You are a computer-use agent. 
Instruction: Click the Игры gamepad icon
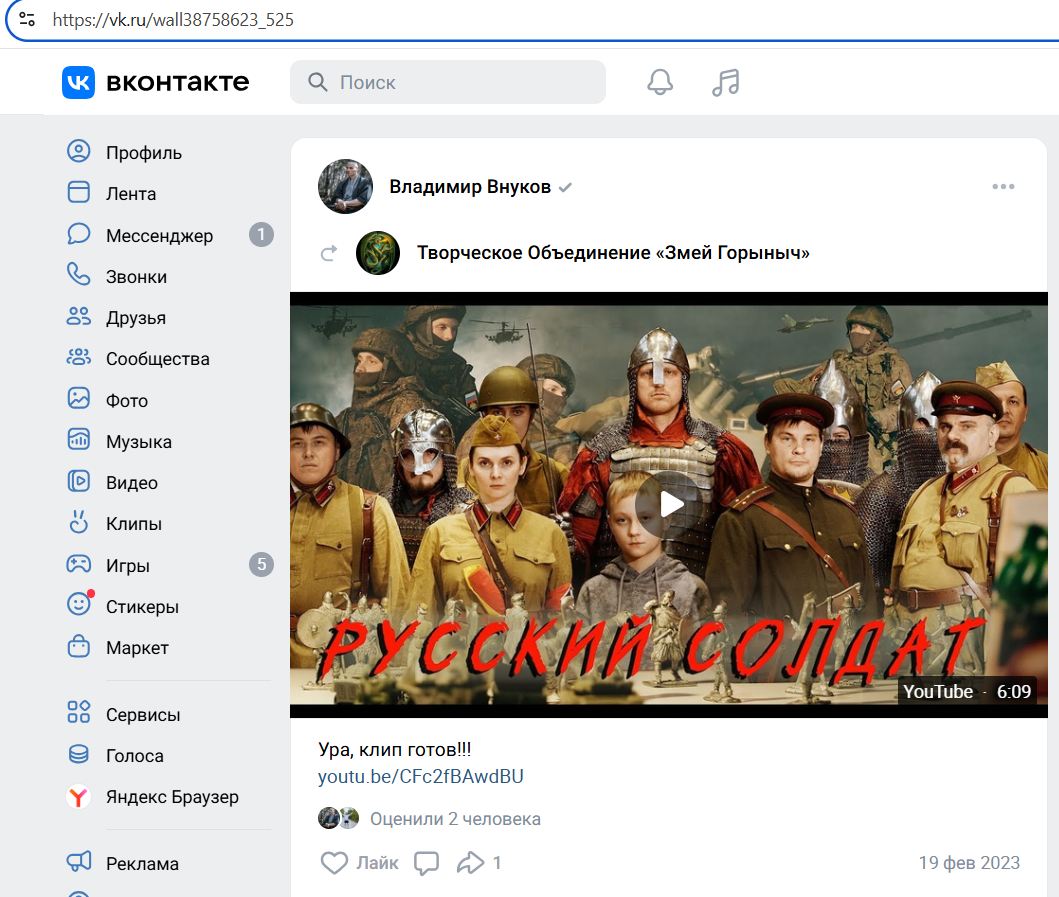[x=78, y=563]
